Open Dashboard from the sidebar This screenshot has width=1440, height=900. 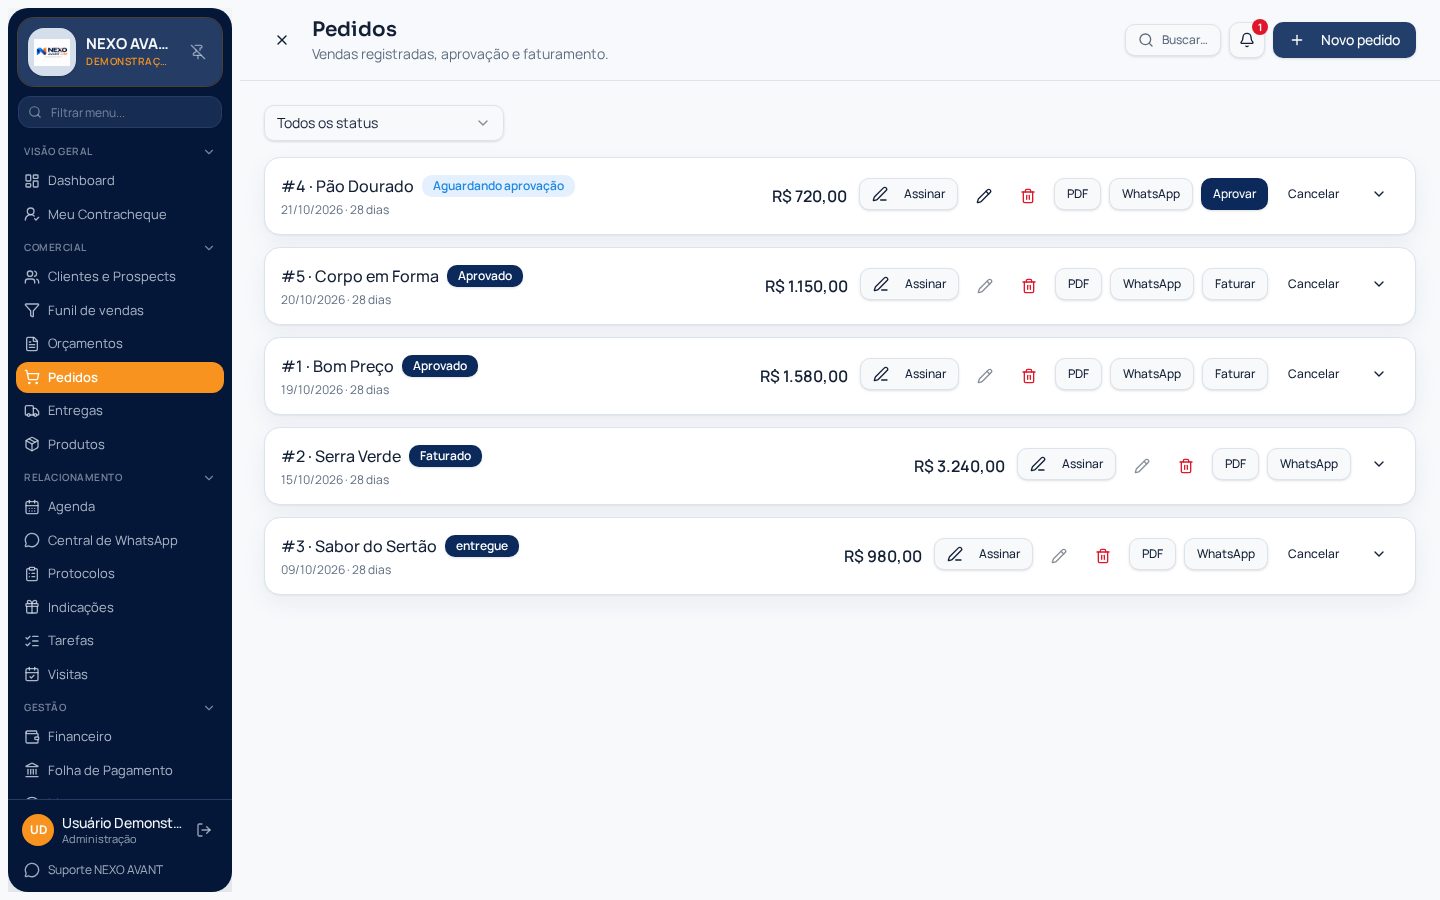[x=120, y=181]
